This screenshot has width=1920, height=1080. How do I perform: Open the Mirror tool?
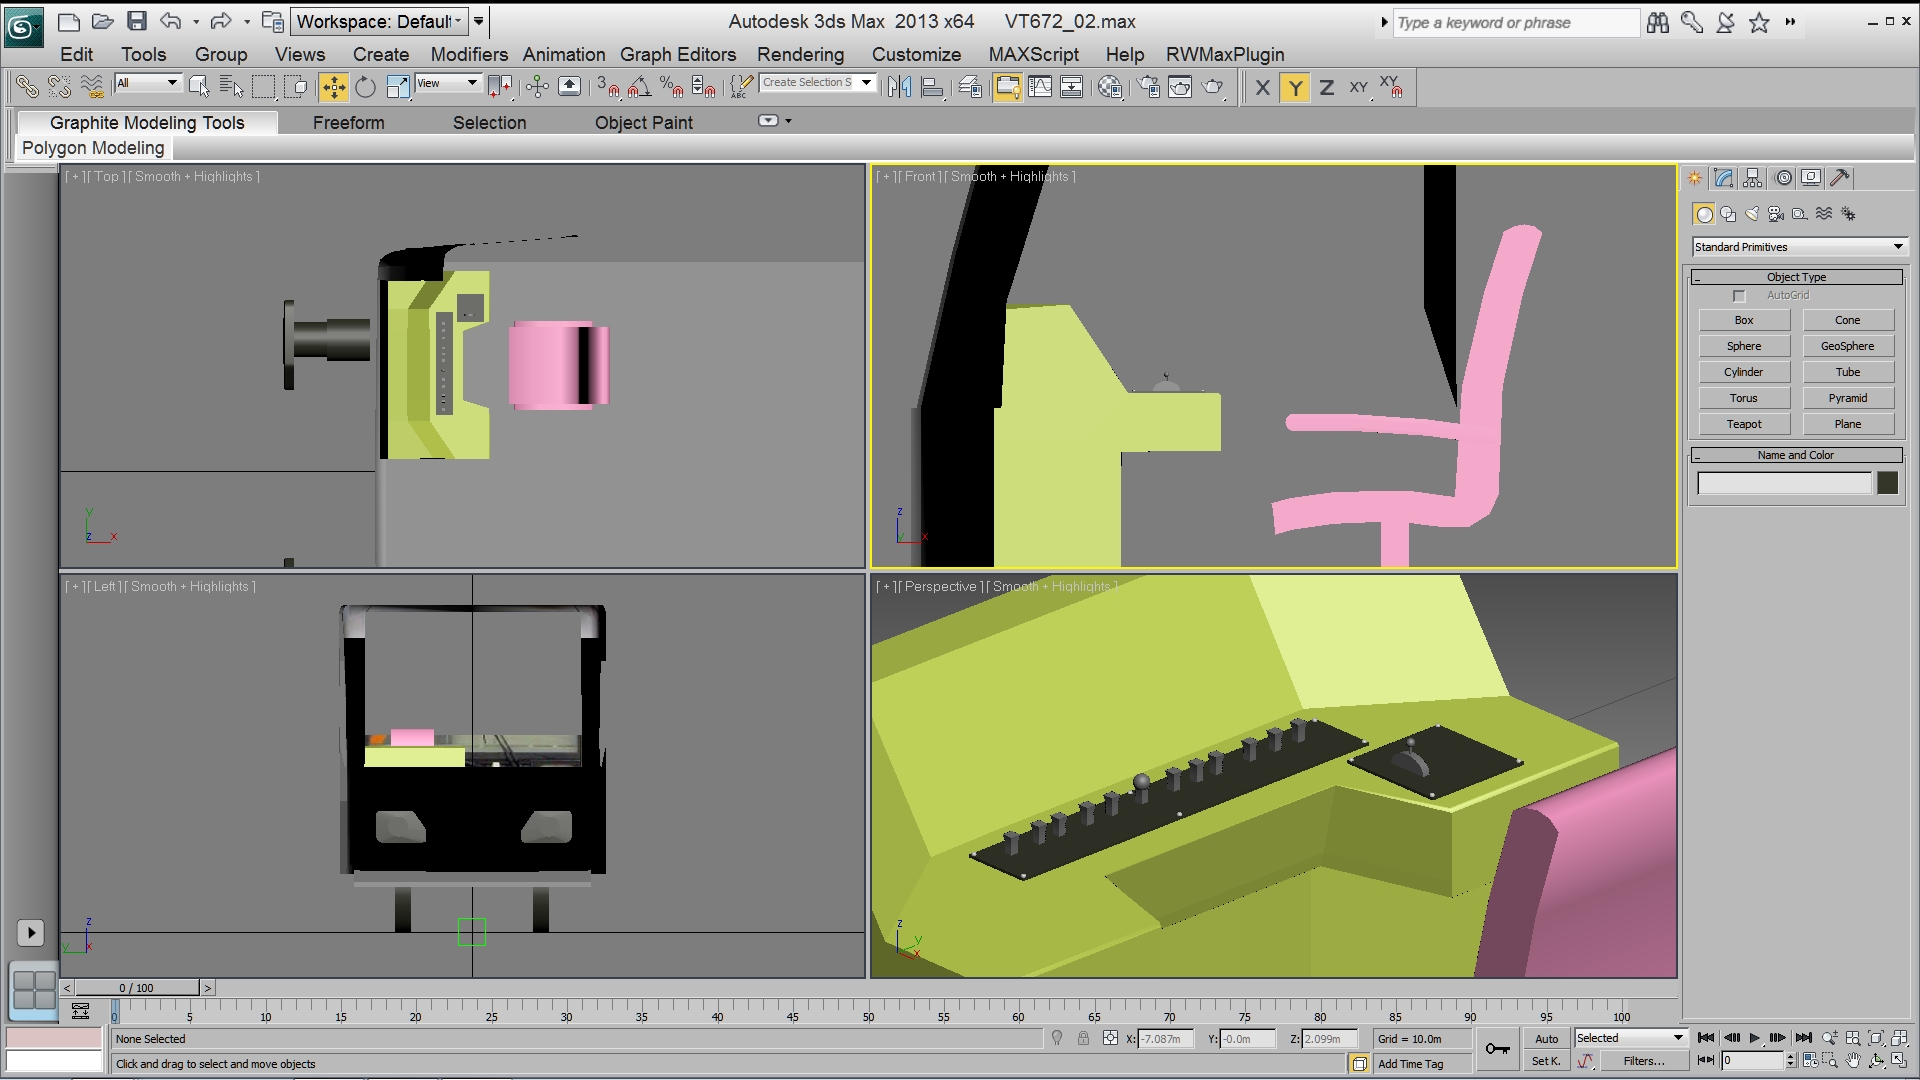point(899,88)
